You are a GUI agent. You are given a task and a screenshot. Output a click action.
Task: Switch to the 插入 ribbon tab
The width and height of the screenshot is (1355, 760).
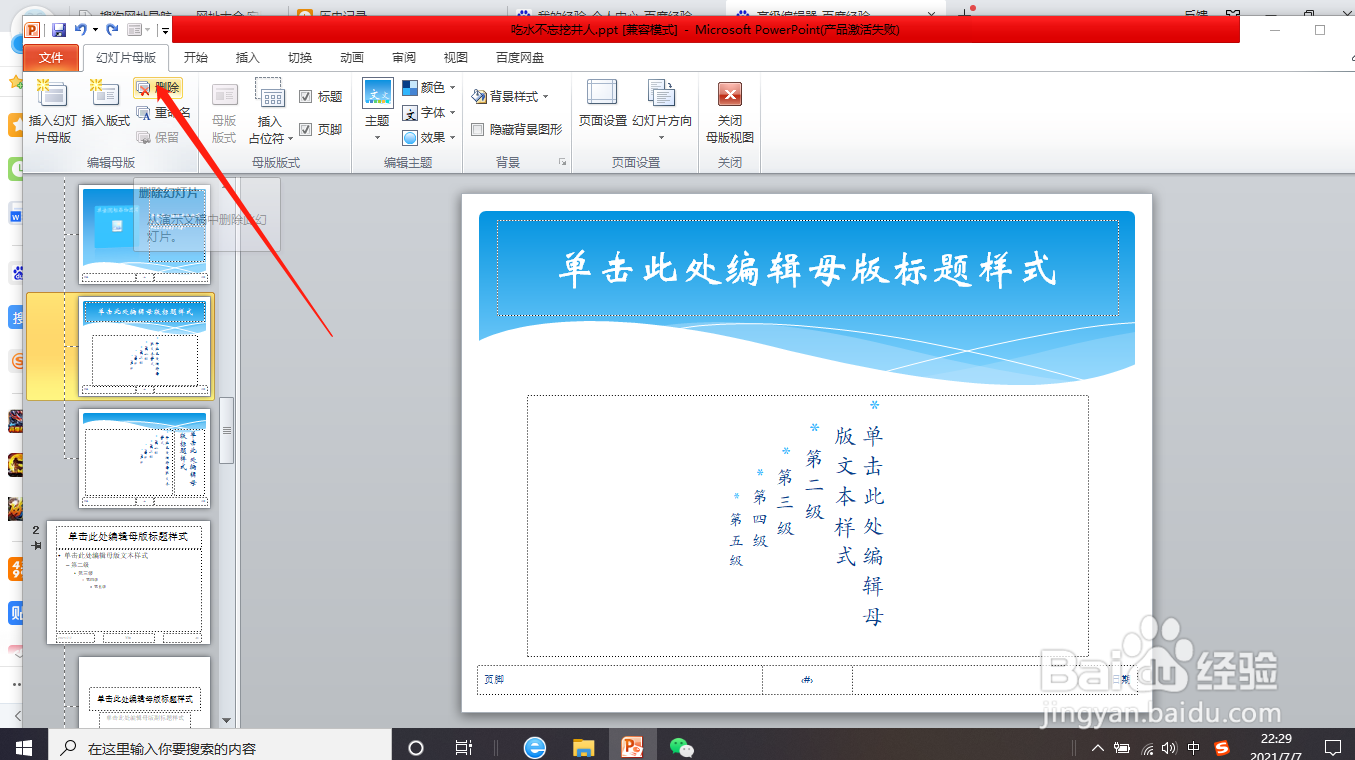(246, 57)
